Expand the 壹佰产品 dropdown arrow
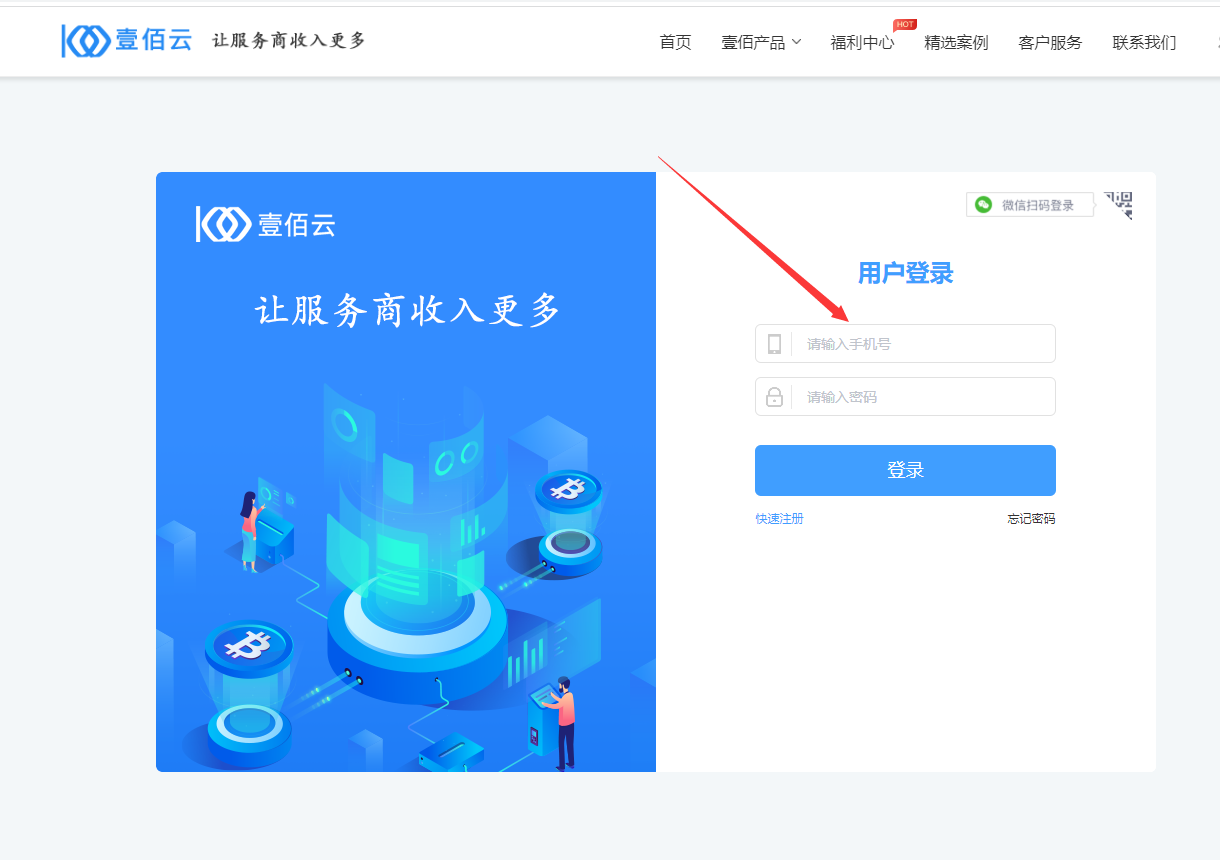Screen dimensions: 1220x860 pos(796,42)
